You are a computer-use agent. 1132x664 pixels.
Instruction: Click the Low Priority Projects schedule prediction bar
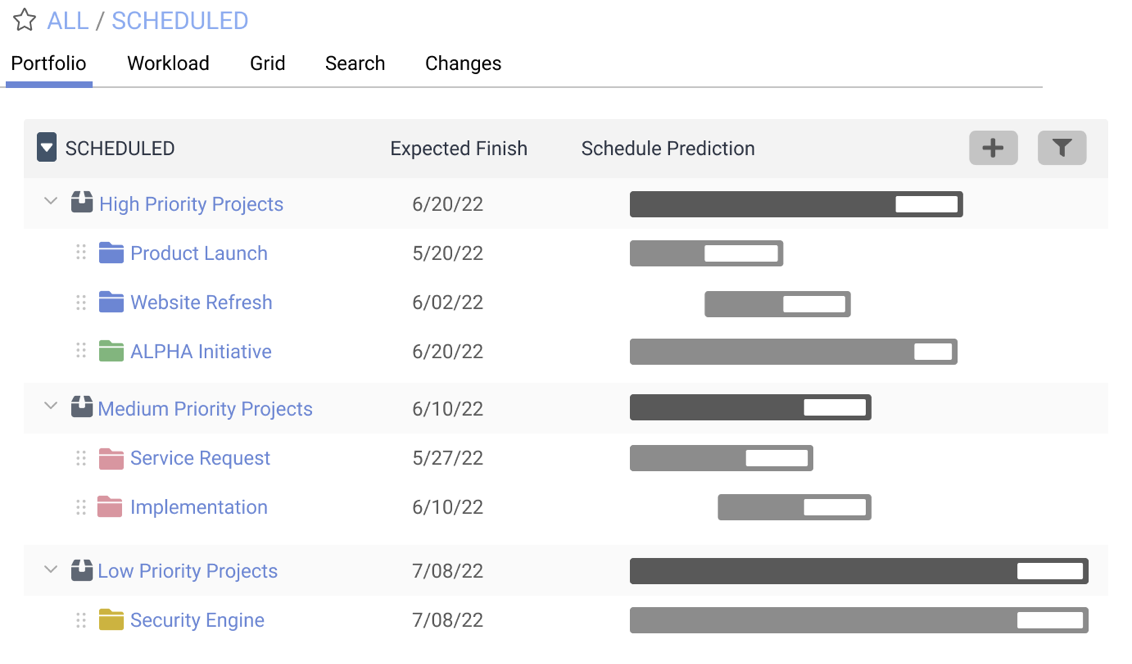(859, 571)
